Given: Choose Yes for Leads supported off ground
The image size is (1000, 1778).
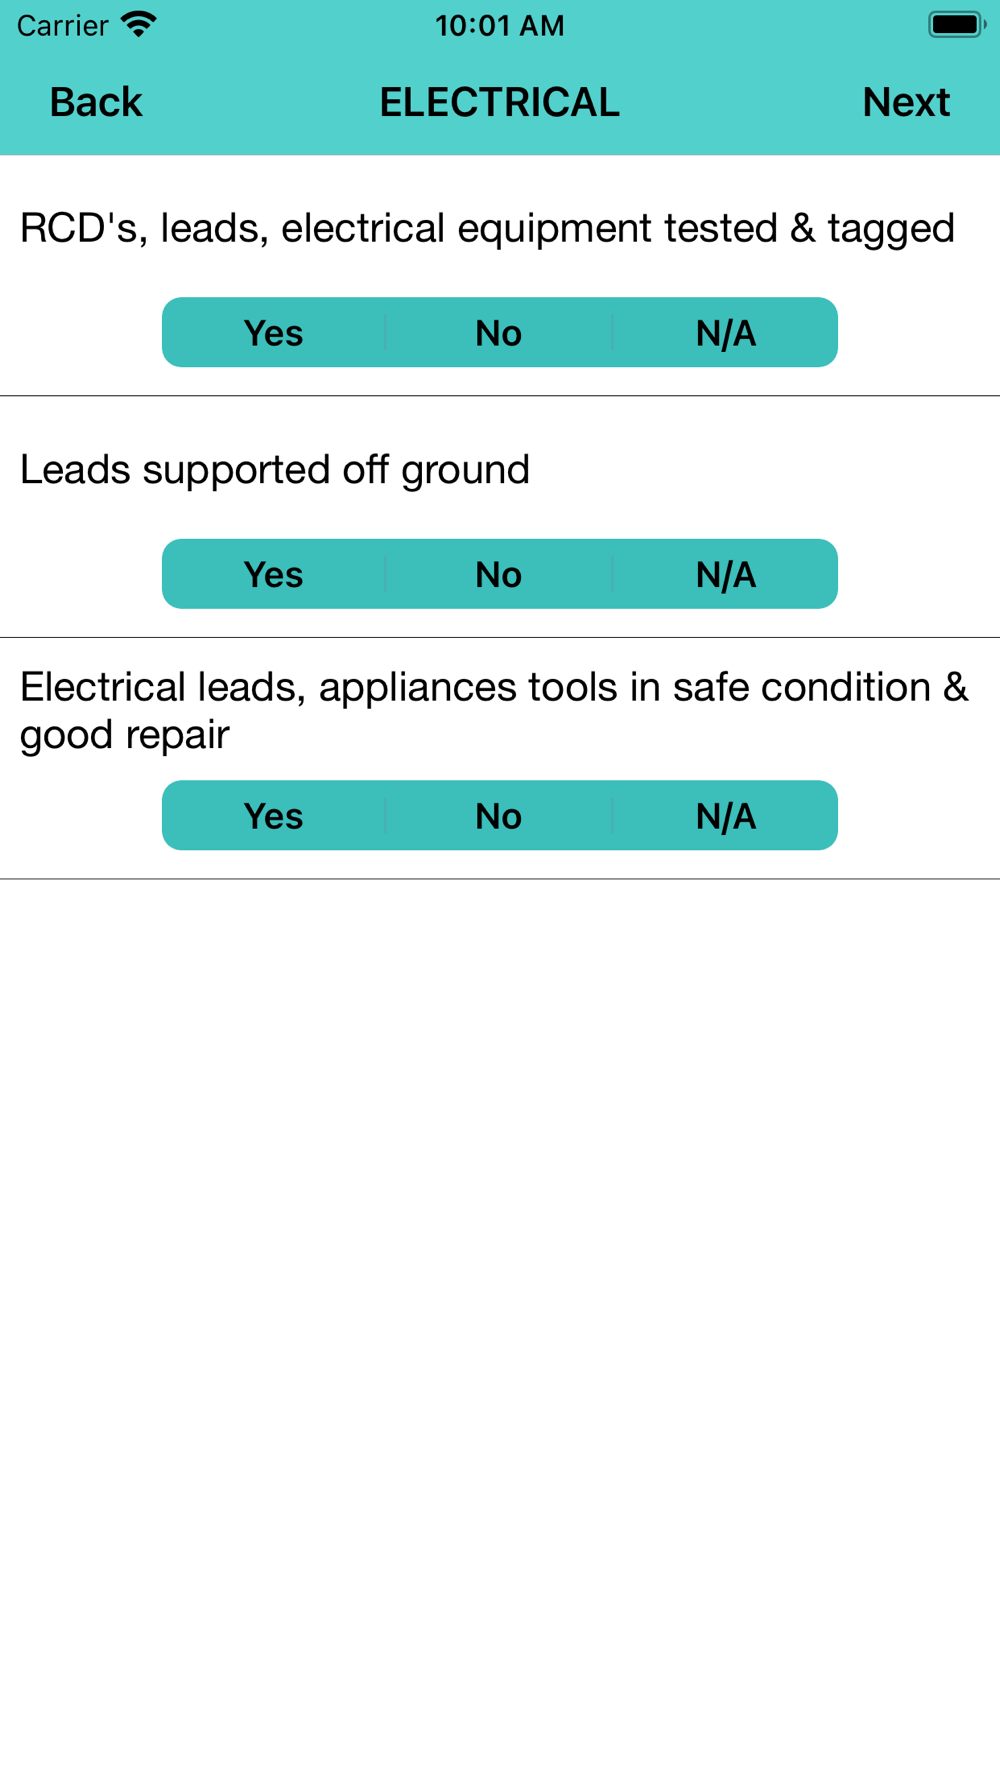Looking at the screenshot, I should click(274, 575).
